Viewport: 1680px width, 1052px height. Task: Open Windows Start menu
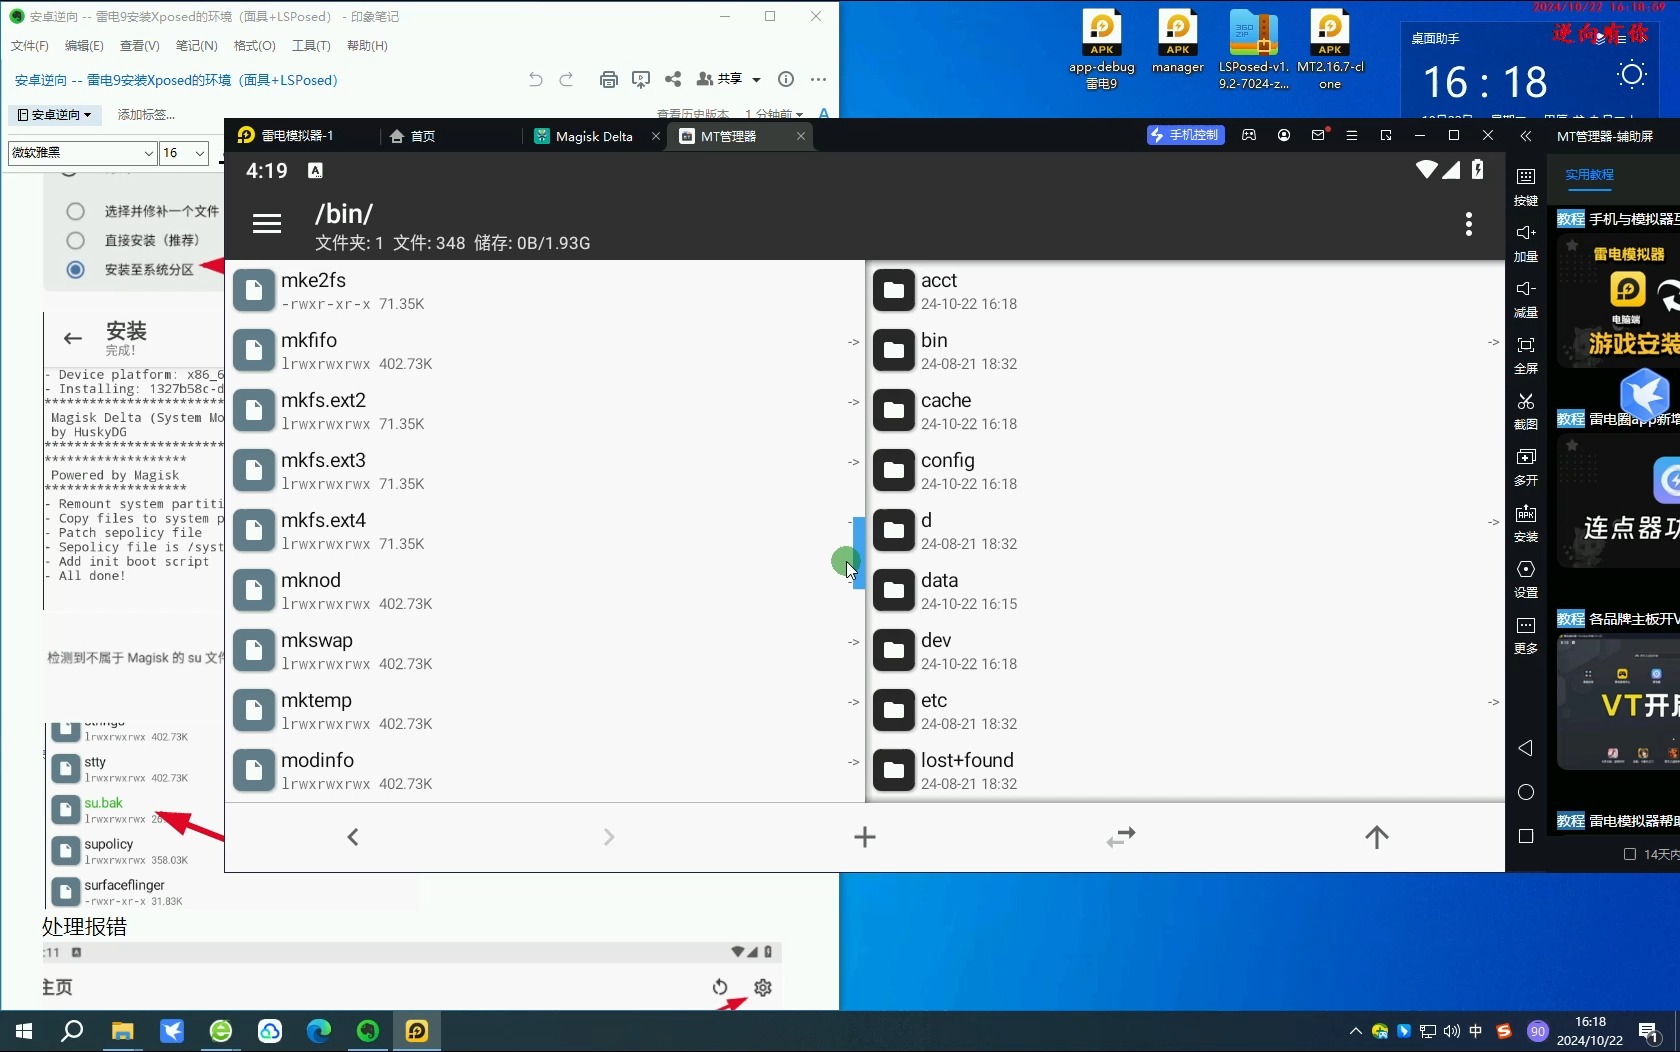(24, 1031)
